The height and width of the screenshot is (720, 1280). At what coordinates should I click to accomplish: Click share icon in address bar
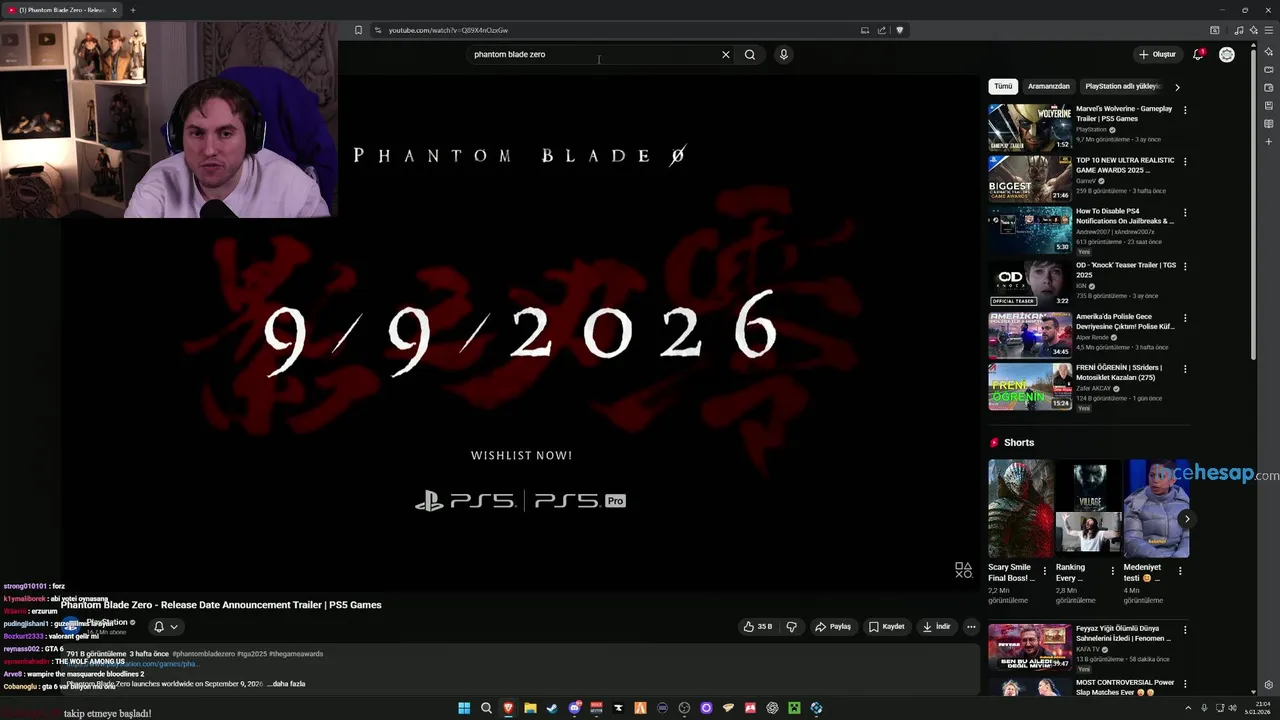pos(882,30)
